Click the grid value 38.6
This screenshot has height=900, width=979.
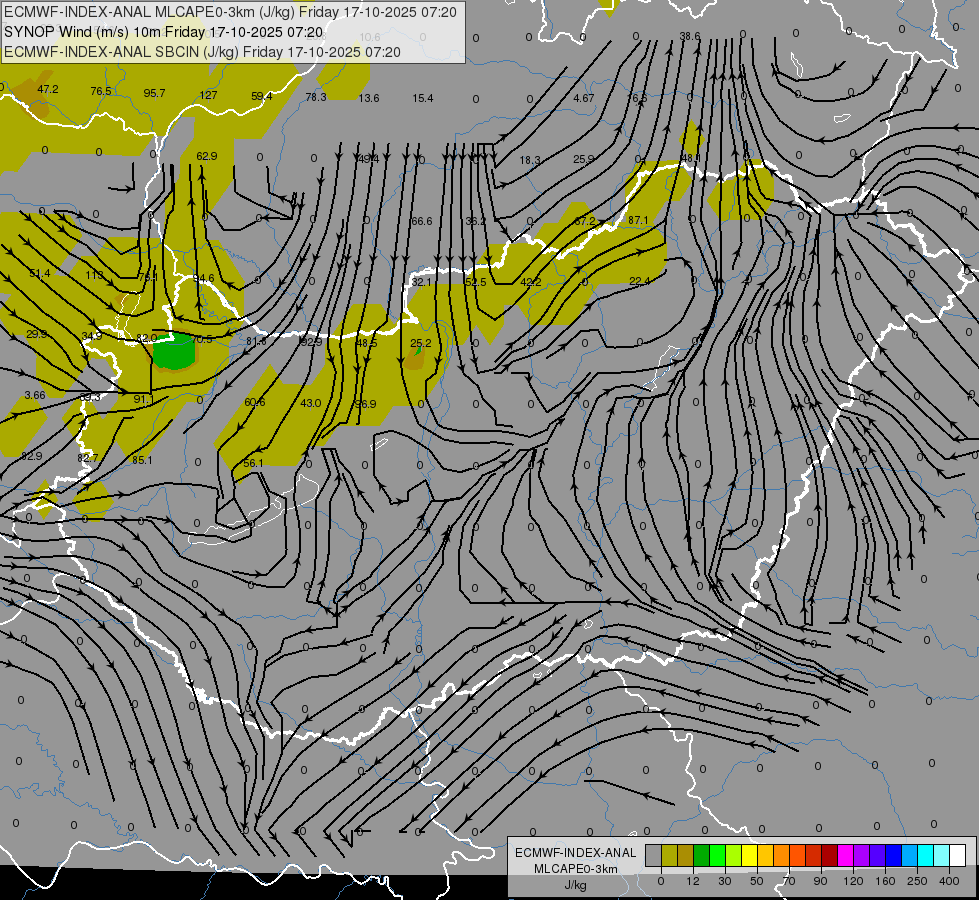[690, 36]
